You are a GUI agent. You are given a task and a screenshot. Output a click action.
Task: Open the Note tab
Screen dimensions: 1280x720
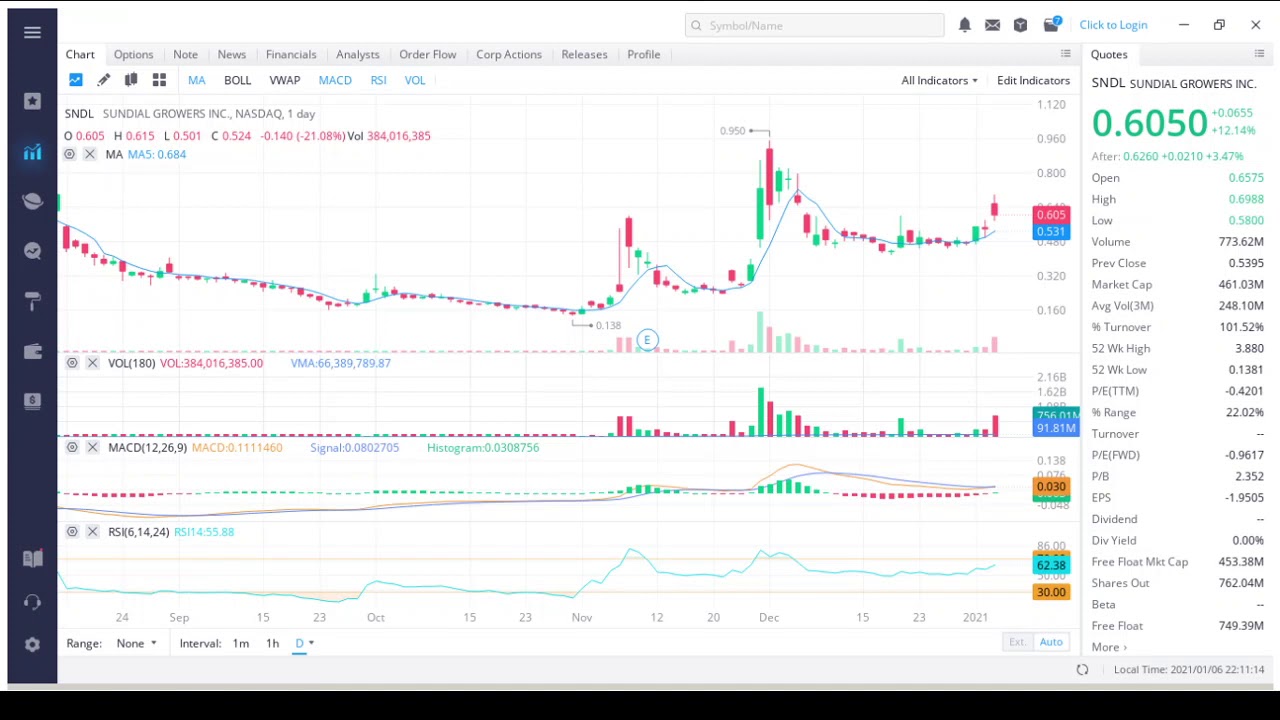coord(185,54)
